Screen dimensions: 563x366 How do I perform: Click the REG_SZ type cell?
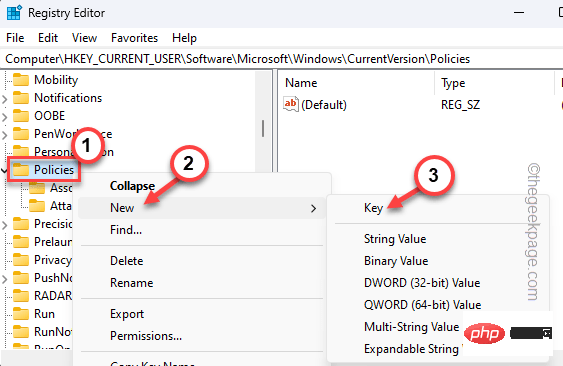460,105
